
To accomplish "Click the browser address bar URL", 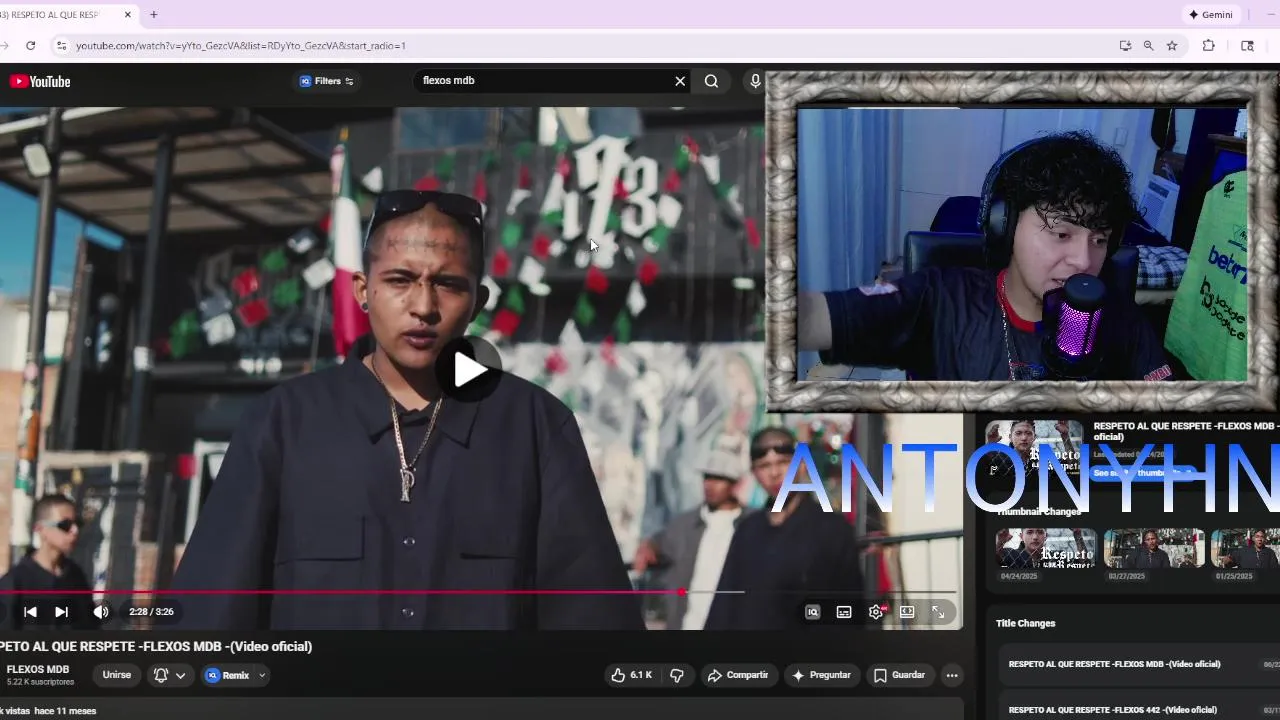I will tap(241, 46).
